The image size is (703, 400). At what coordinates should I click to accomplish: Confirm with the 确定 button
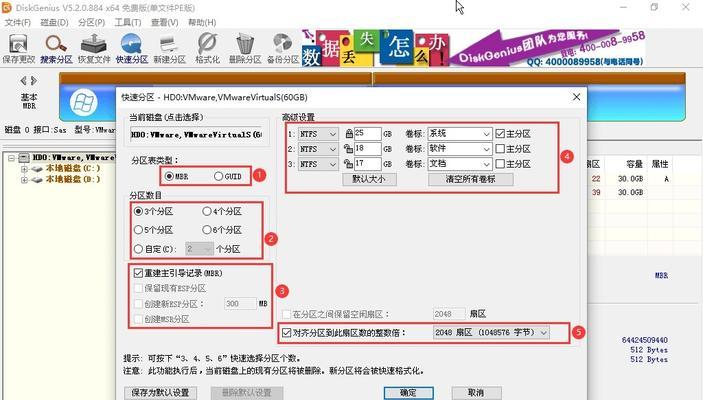(x=408, y=393)
